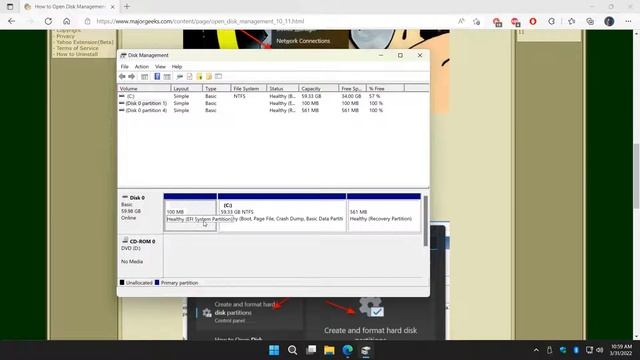The image size is (640, 360).
Task: Open taskbar Search magnifier
Action: [292, 350]
